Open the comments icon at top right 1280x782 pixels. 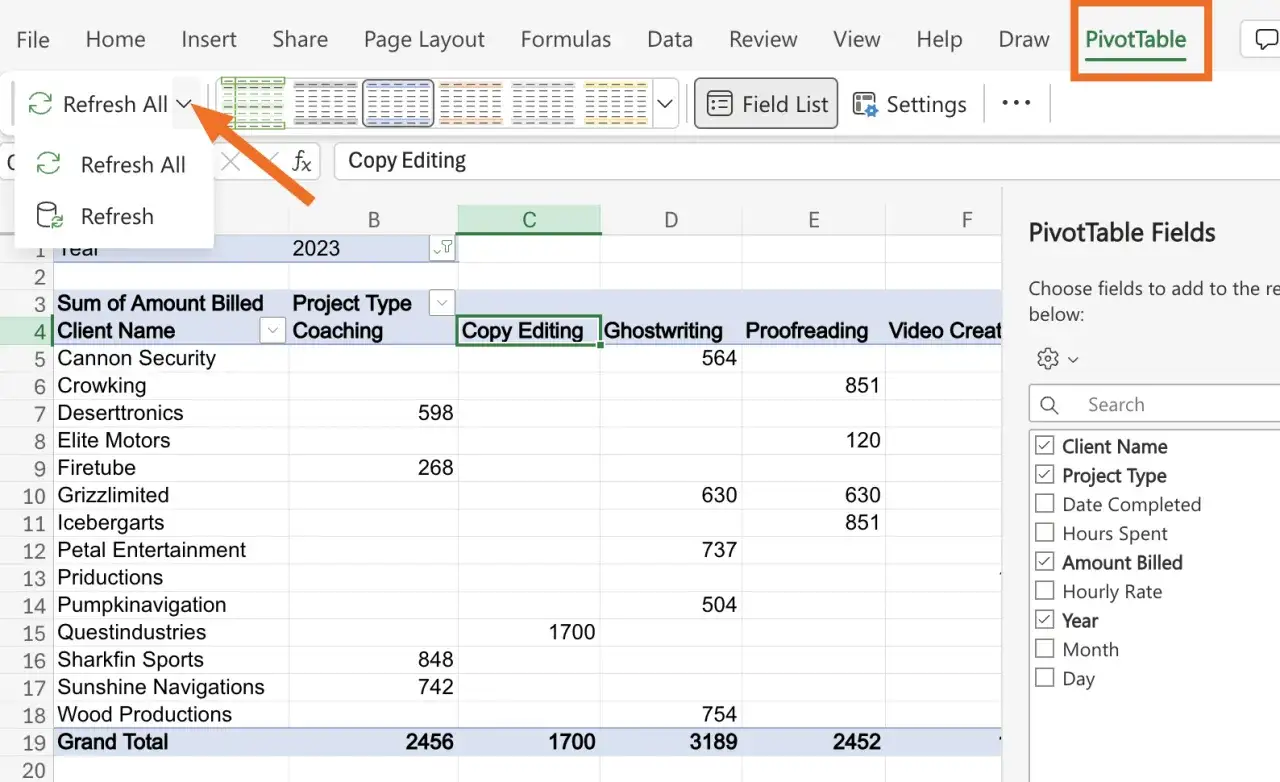tap(1264, 40)
